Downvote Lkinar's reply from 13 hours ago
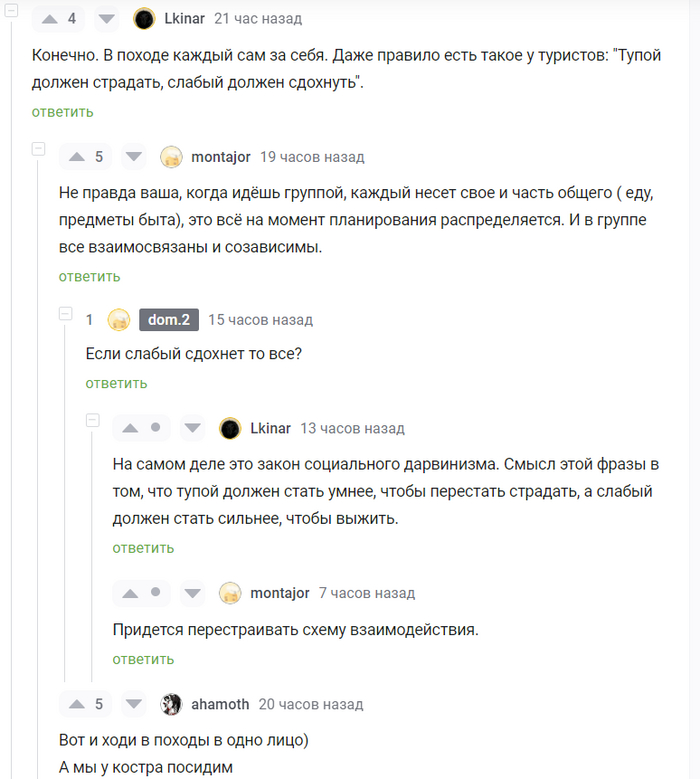Screen dimensions: 700x779 tap(193, 428)
